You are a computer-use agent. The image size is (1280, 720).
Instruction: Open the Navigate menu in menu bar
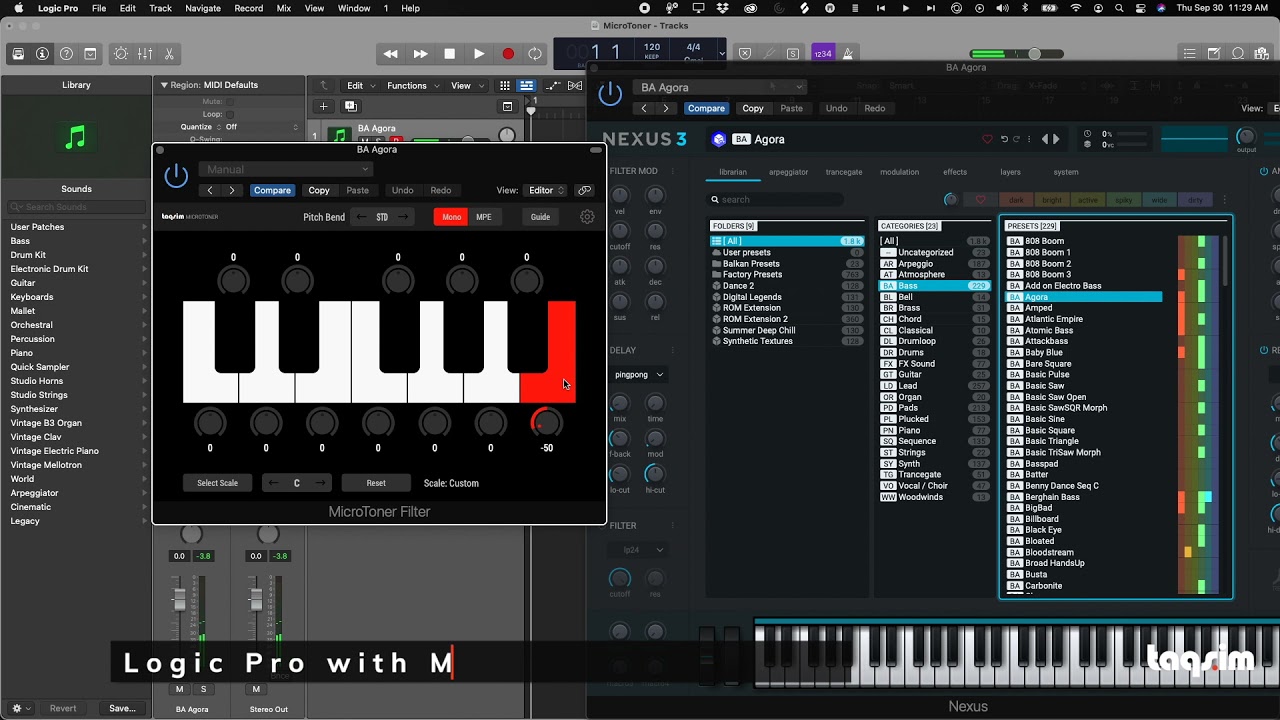tap(203, 8)
